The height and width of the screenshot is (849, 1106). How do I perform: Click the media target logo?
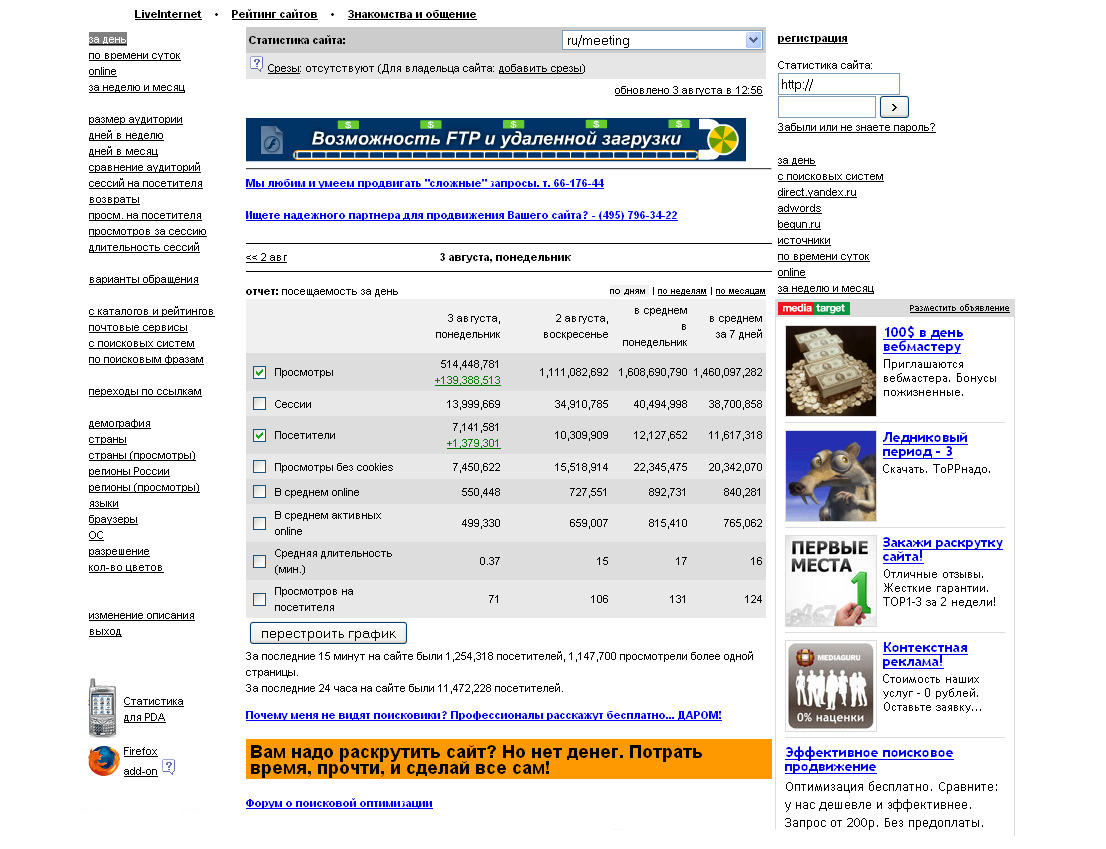point(813,308)
